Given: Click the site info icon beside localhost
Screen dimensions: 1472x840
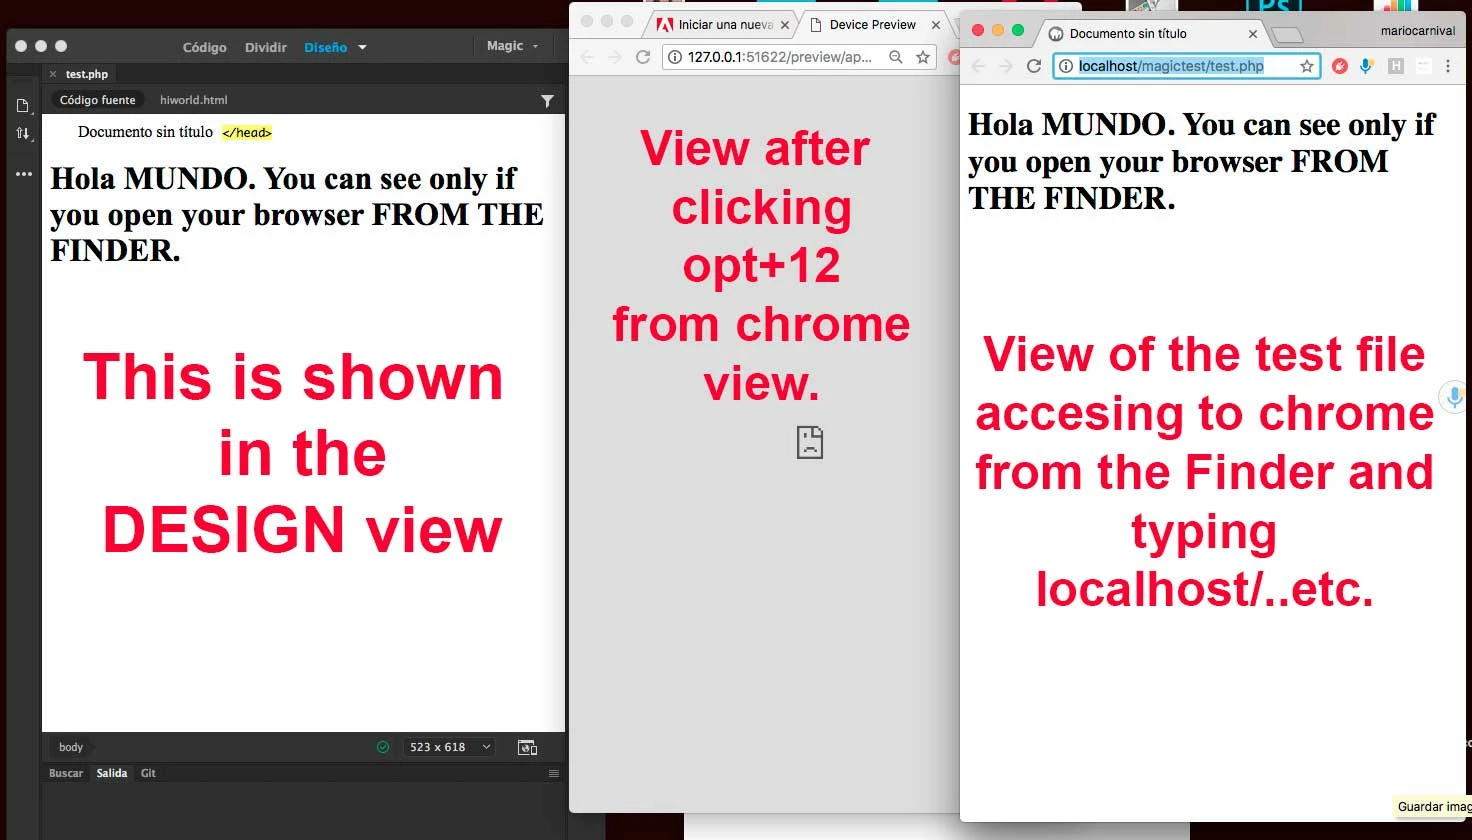Looking at the screenshot, I should coord(1066,66).
